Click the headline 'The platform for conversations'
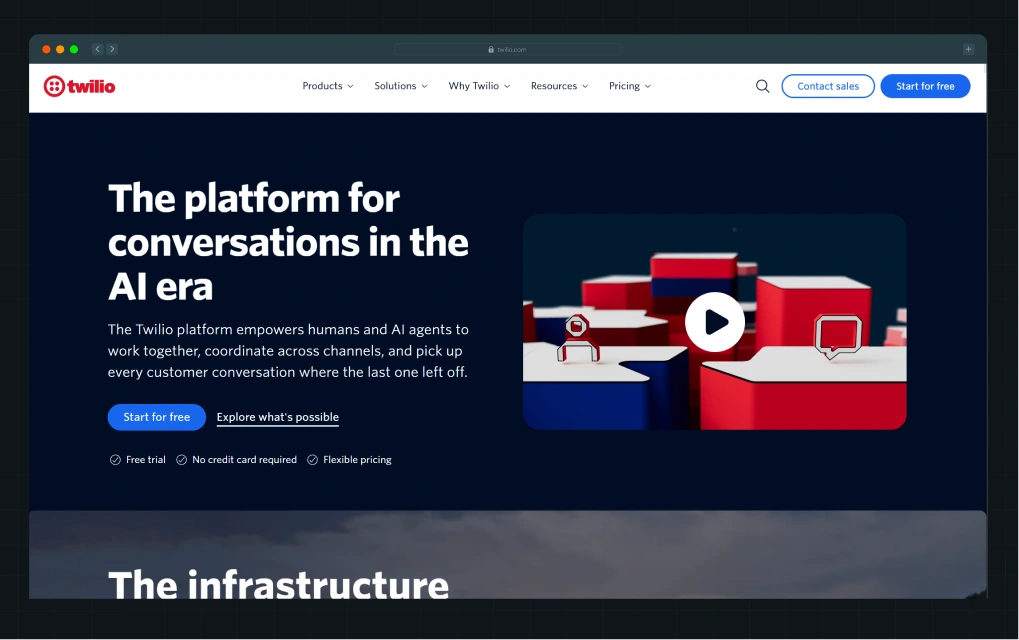The width and height of the screenshot is (1019, 640). [x=288, y=242]
